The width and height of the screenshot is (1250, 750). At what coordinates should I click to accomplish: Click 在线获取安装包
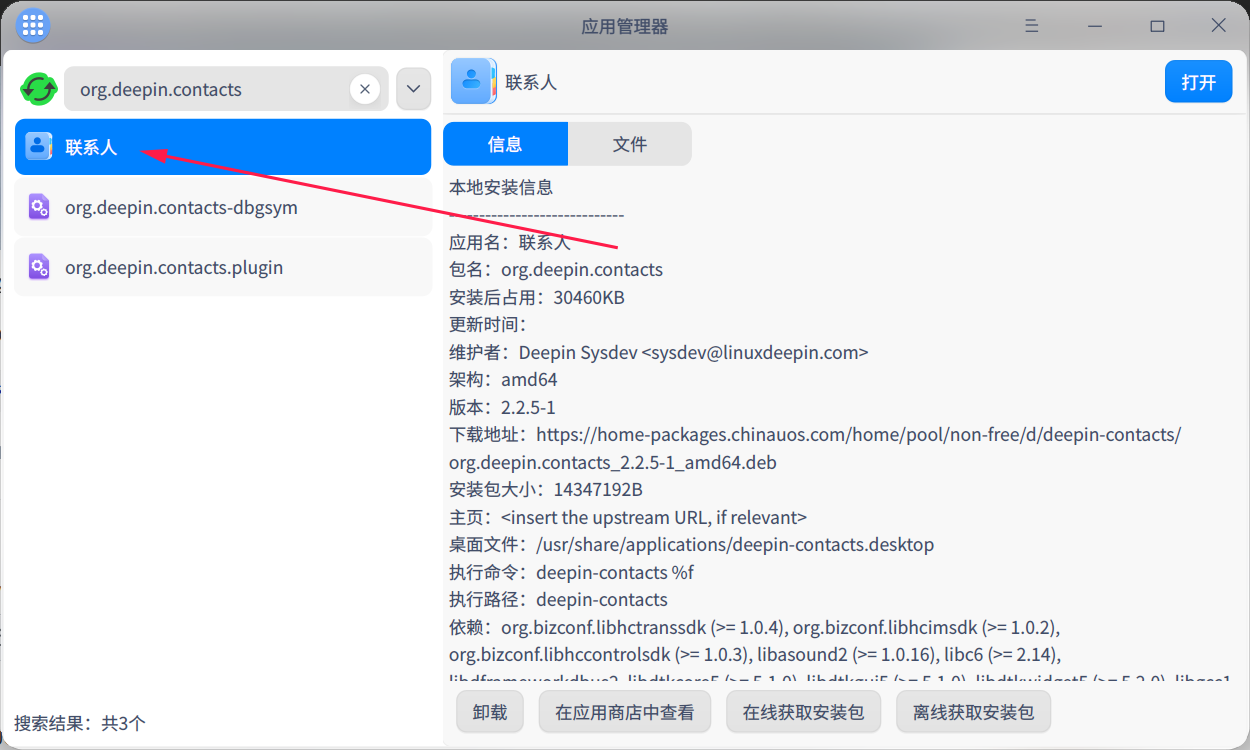pyautogui.click(x=803, y=711)
